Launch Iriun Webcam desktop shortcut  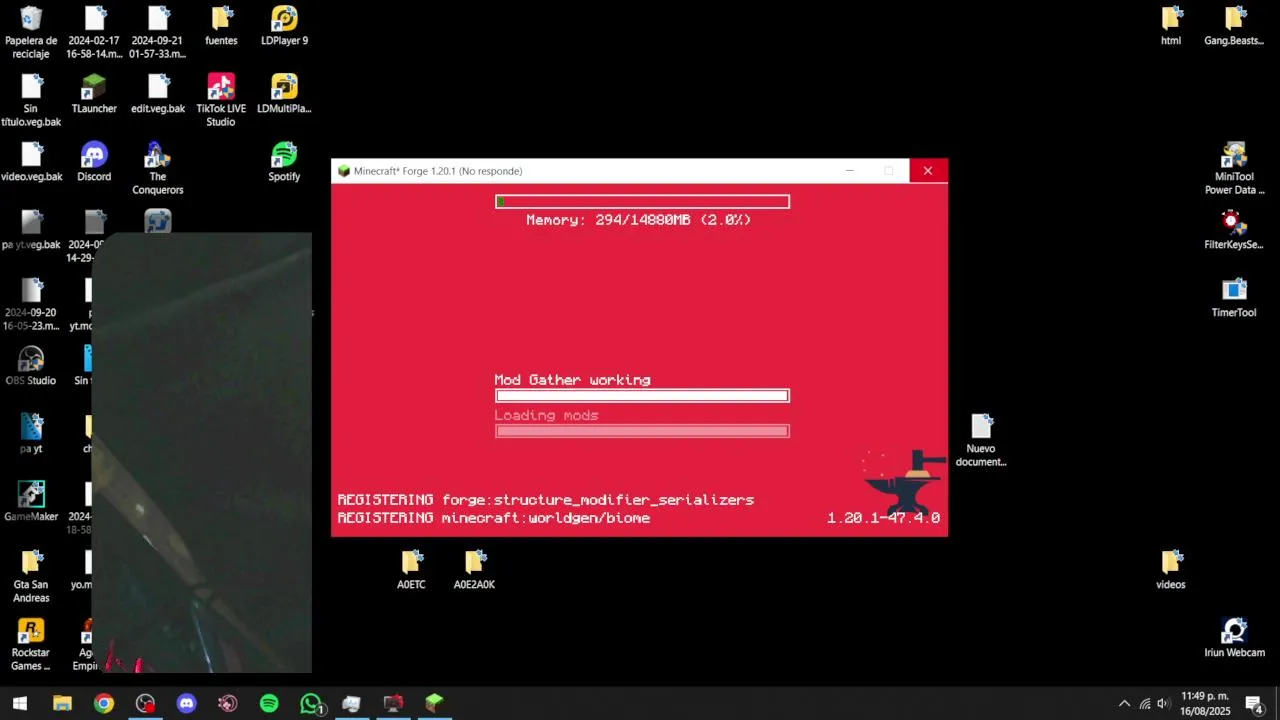click(x=1234, y=638)
